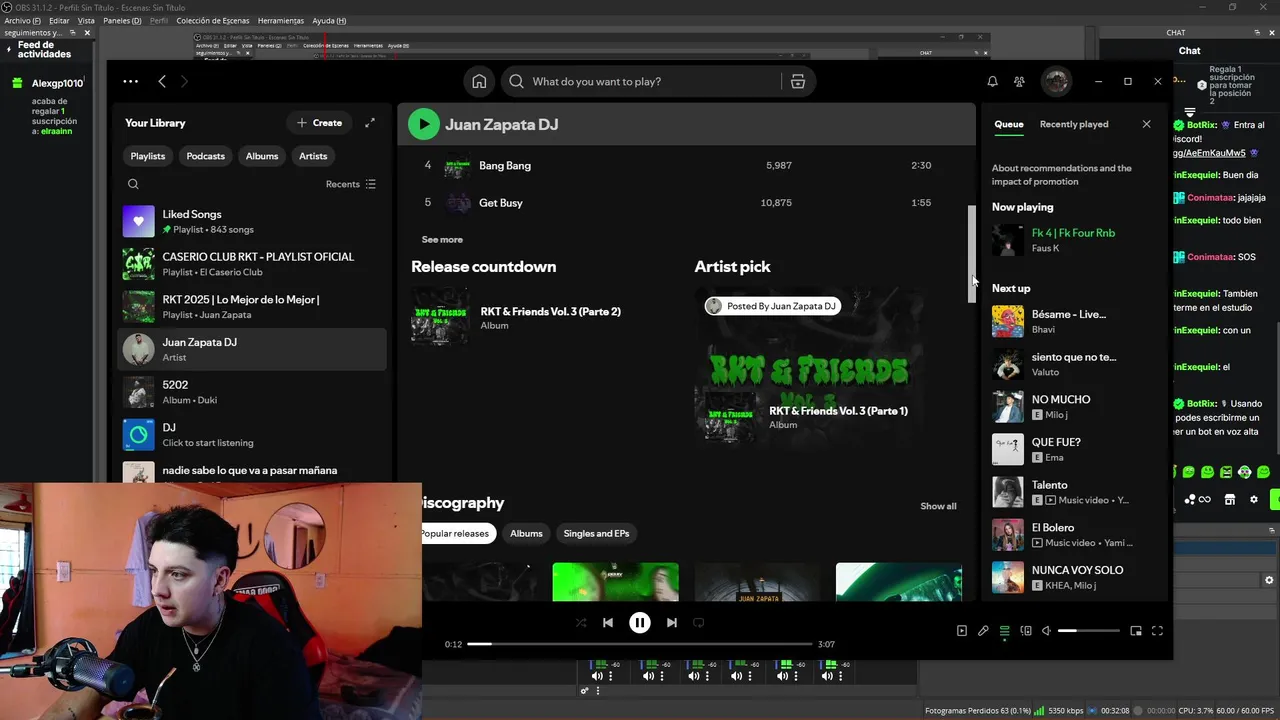Filter library by Artists
1280x720 pixels.
click(x=313, y=156)
